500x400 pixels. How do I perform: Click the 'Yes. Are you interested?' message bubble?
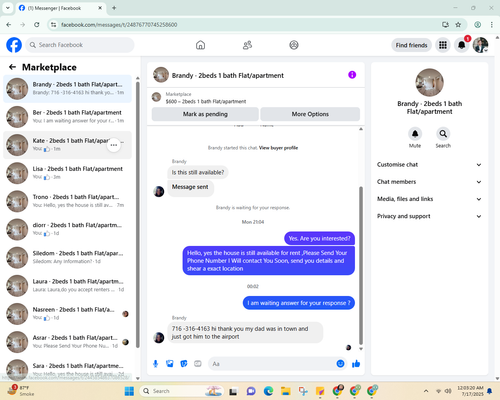[319, 238]
